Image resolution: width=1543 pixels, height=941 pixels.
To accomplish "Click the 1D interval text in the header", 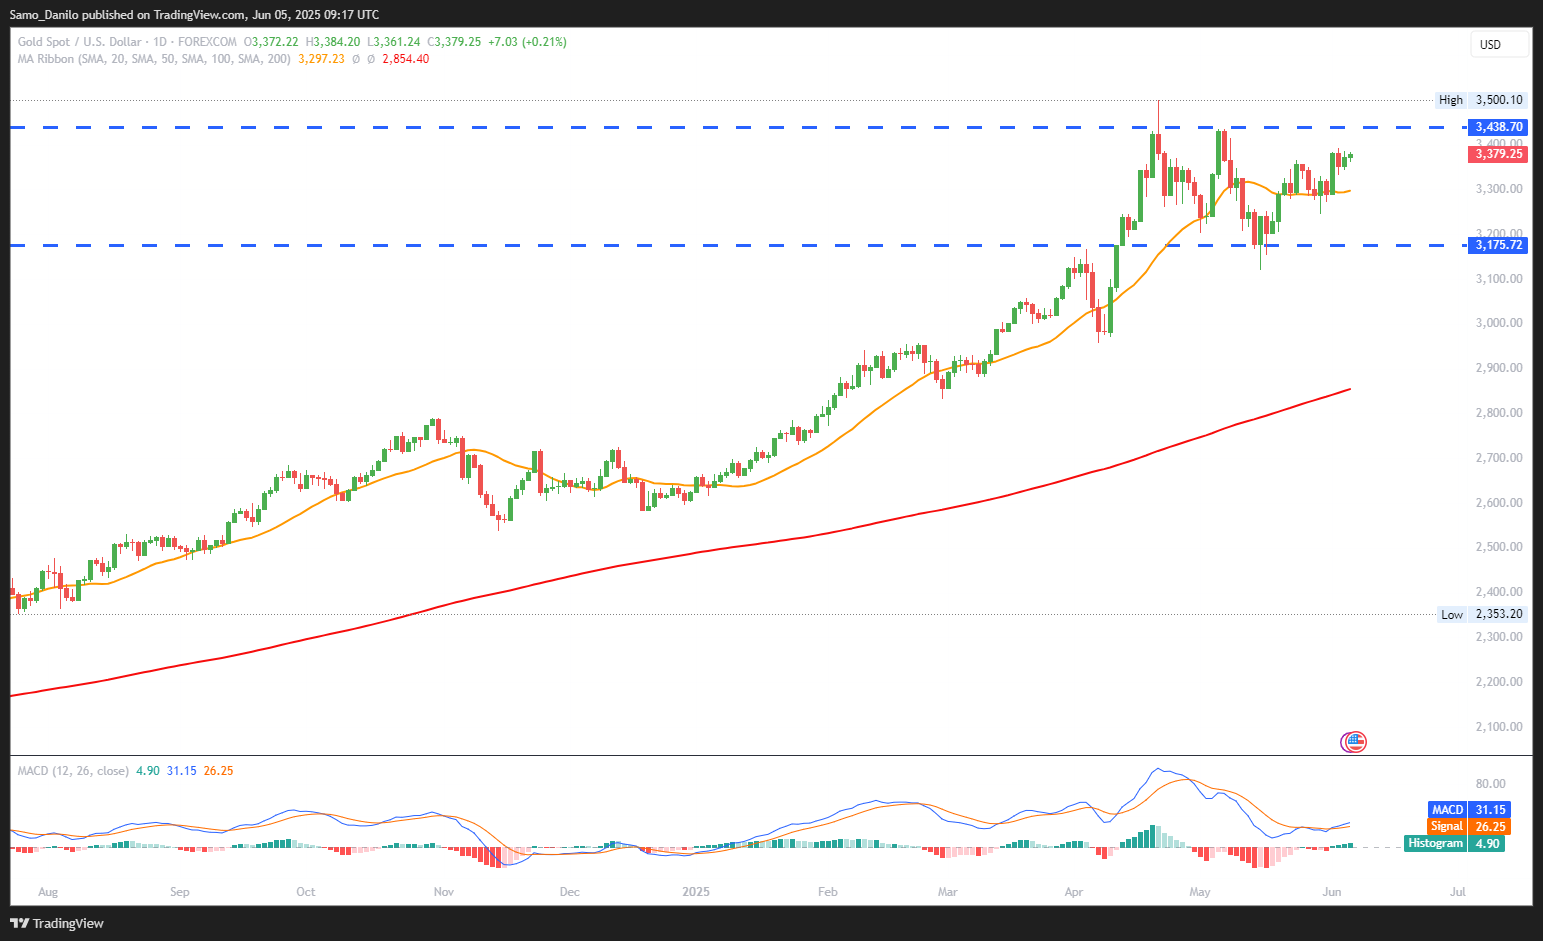I will (160, 42).
